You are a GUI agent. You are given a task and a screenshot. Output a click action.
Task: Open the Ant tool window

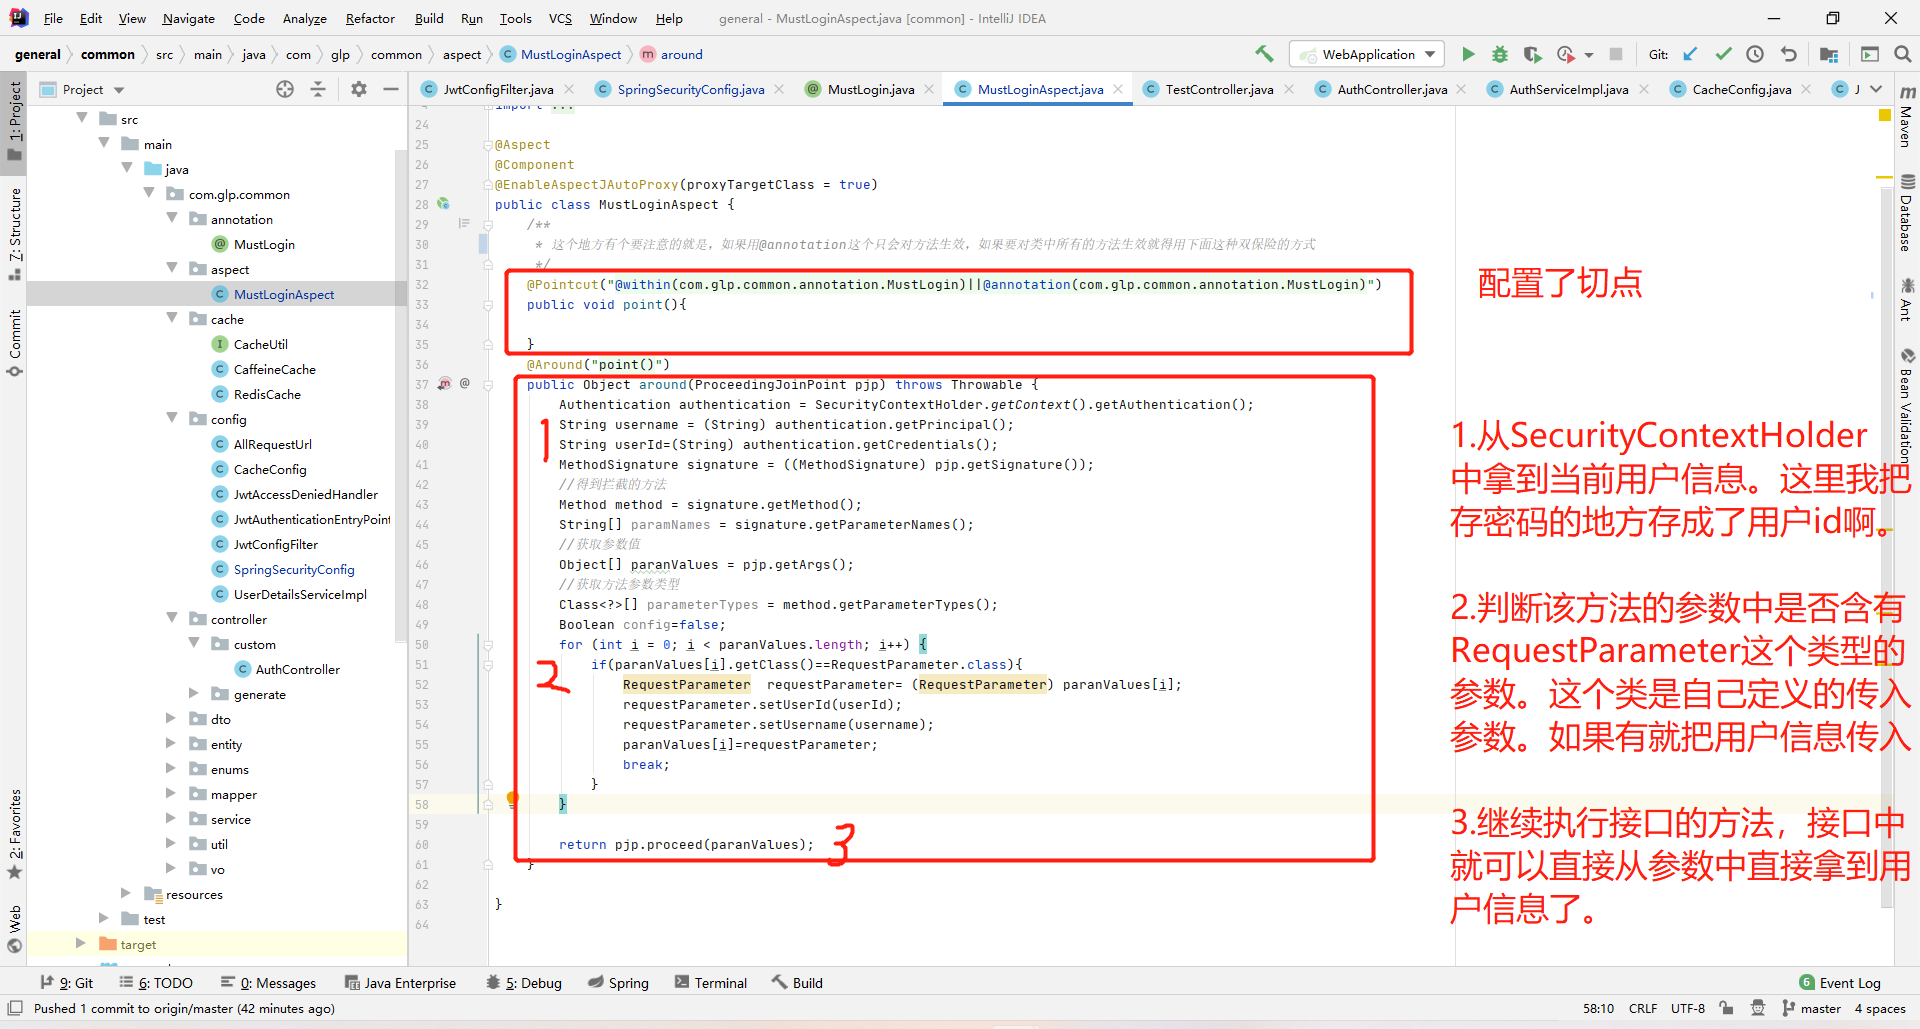1906,299
